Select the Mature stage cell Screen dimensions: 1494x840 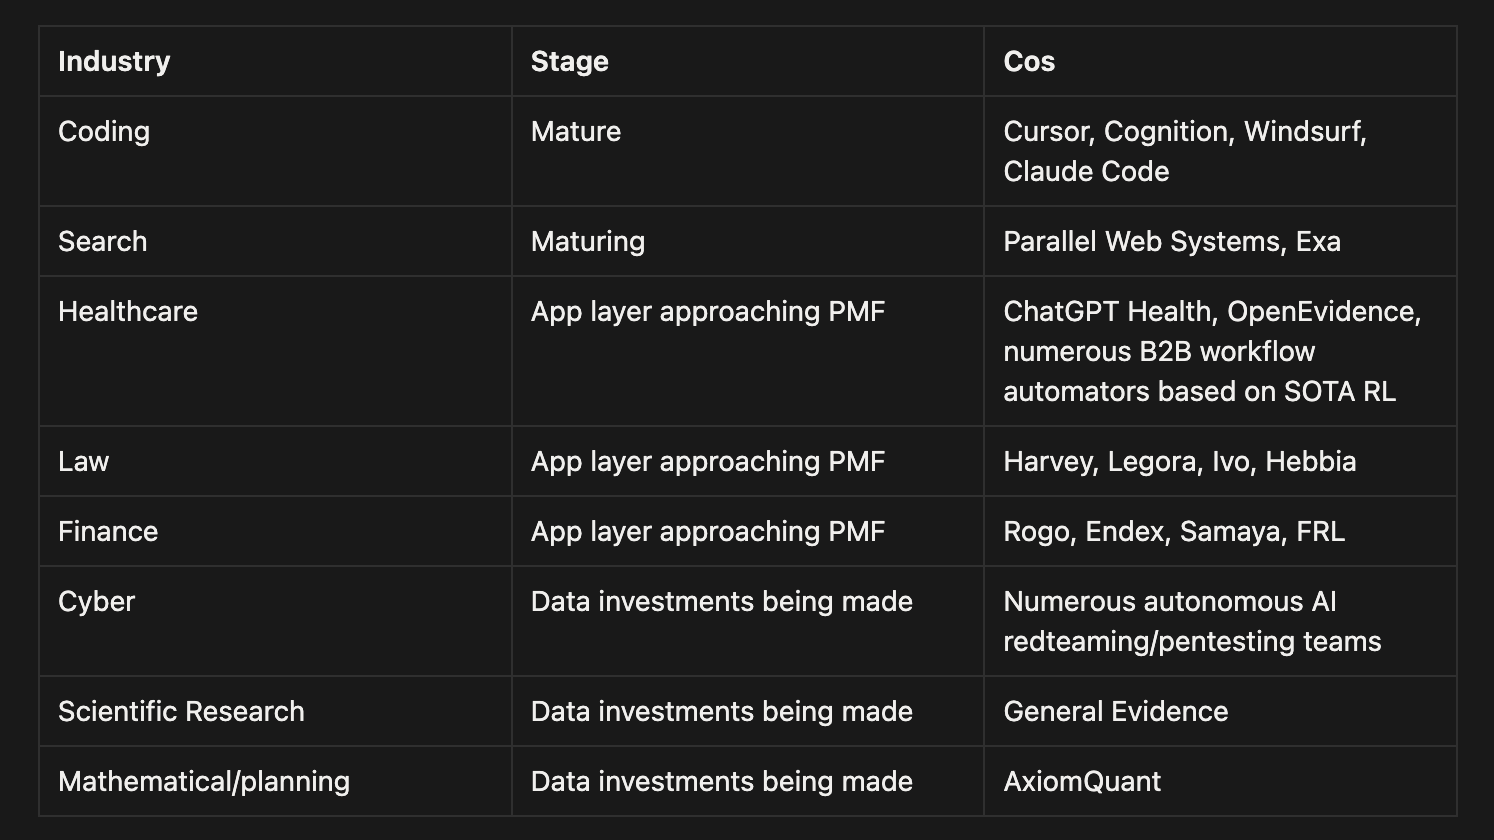[x=748, y=151]
